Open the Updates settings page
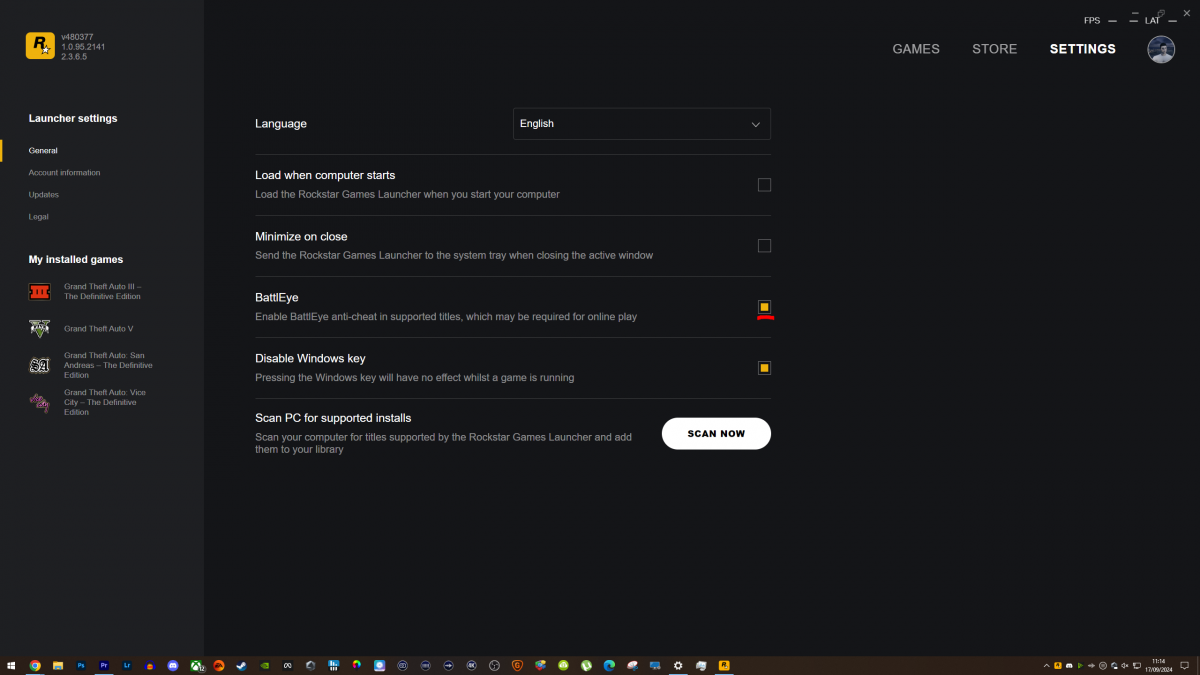1200x675 pixels. [x=43, y=194]
